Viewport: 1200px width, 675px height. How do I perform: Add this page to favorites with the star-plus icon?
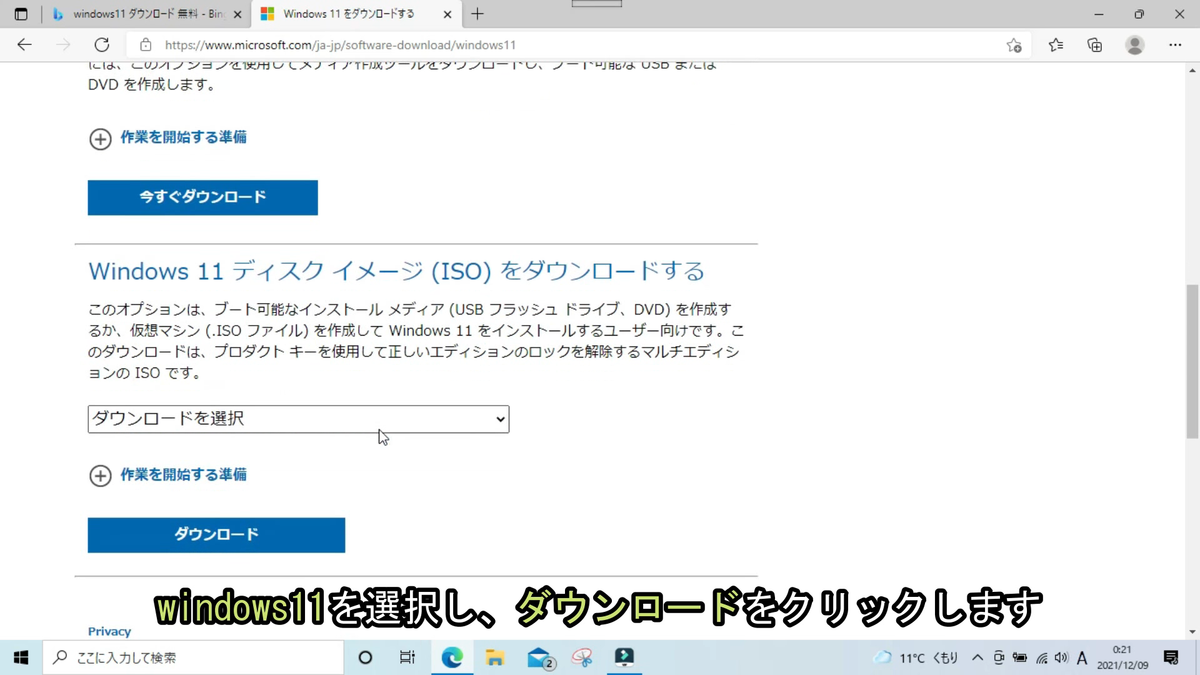tap(1014, 45)
